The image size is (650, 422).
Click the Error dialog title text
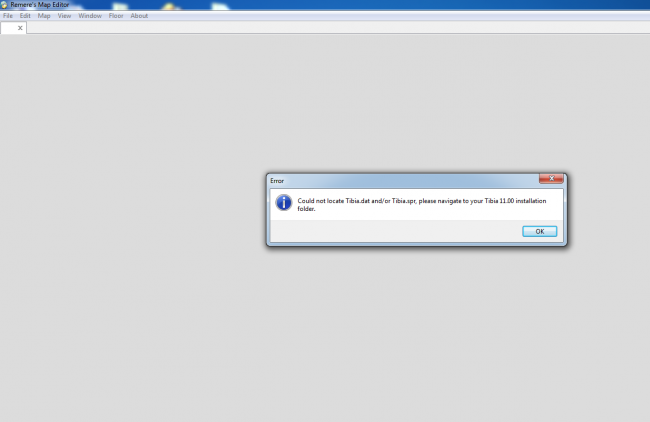point(277,181)
